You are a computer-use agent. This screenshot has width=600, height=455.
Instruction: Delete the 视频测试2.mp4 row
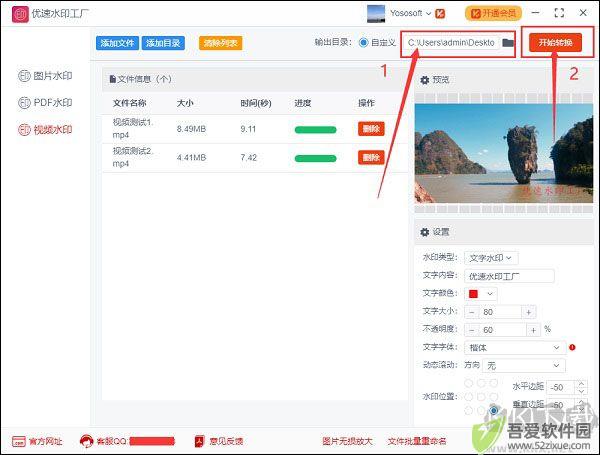[371, 157]
